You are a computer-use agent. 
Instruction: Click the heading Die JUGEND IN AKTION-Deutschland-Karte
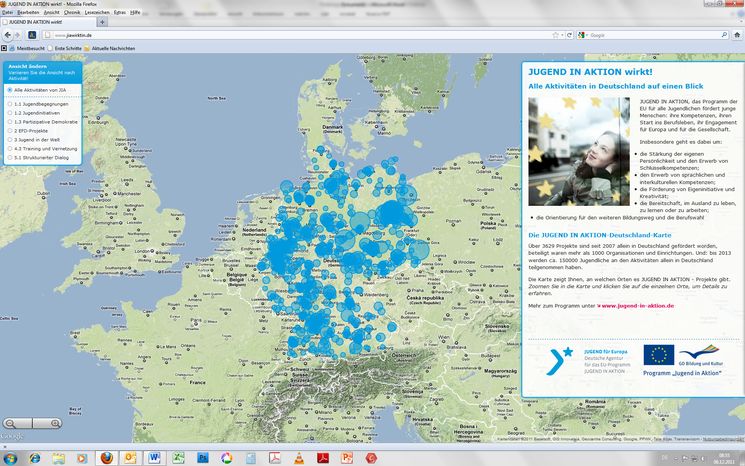pos(600,235)
